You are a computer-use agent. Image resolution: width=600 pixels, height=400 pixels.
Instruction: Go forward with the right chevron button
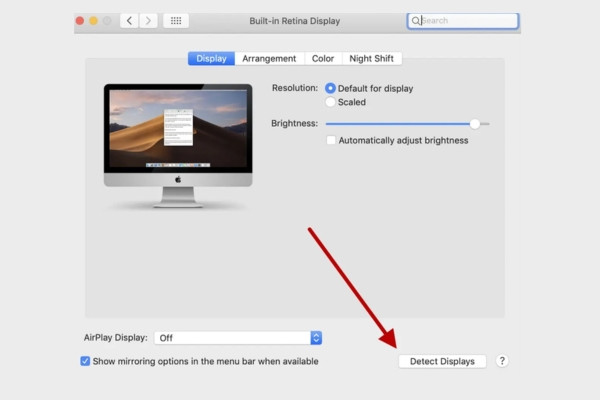click(148, 21)
